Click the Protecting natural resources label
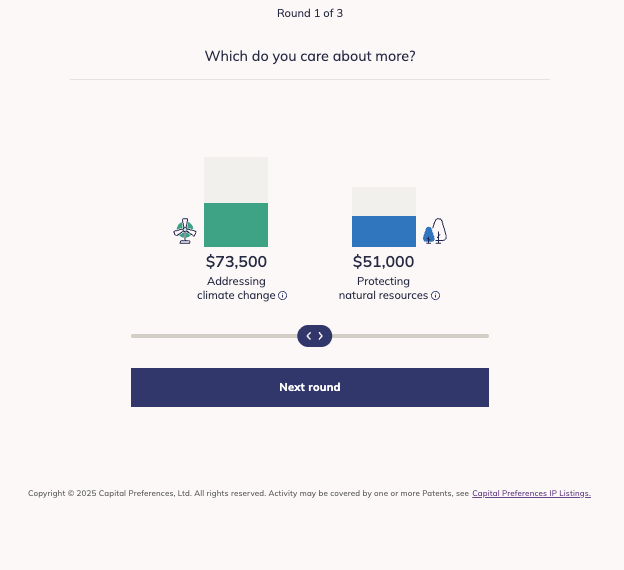 [x=384, y=288]
